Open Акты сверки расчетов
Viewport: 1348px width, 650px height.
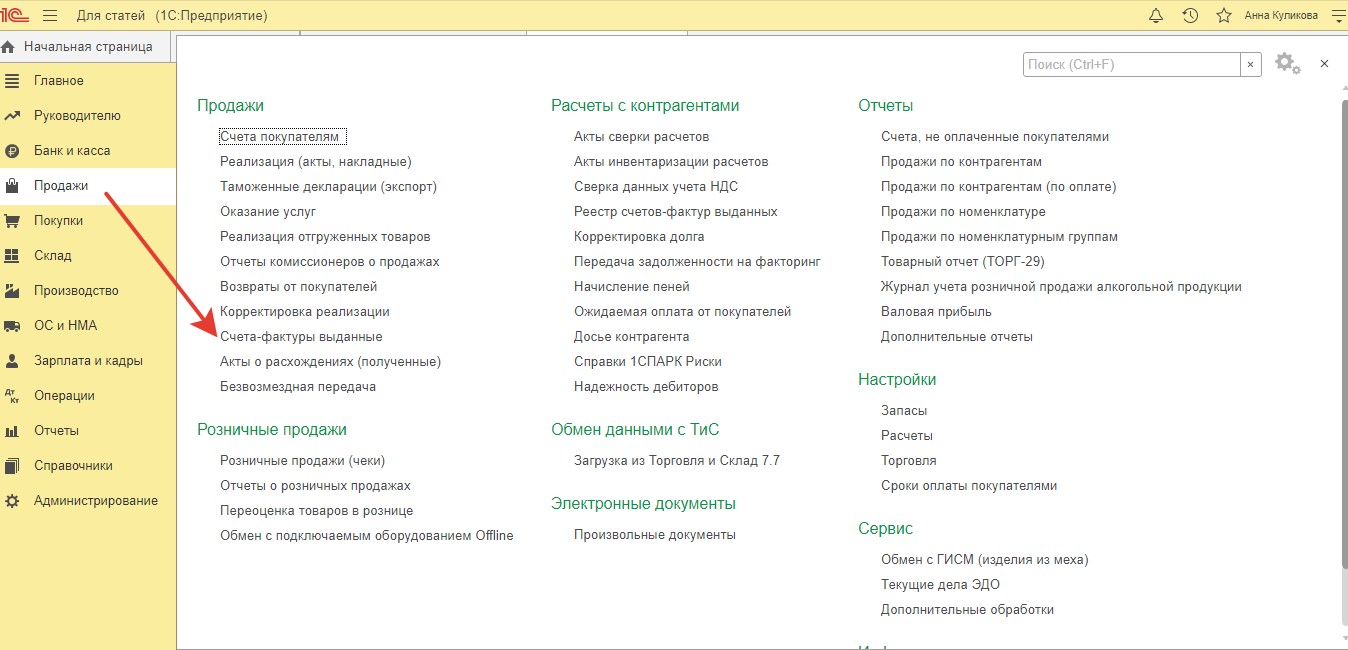(x=641, y=137)
